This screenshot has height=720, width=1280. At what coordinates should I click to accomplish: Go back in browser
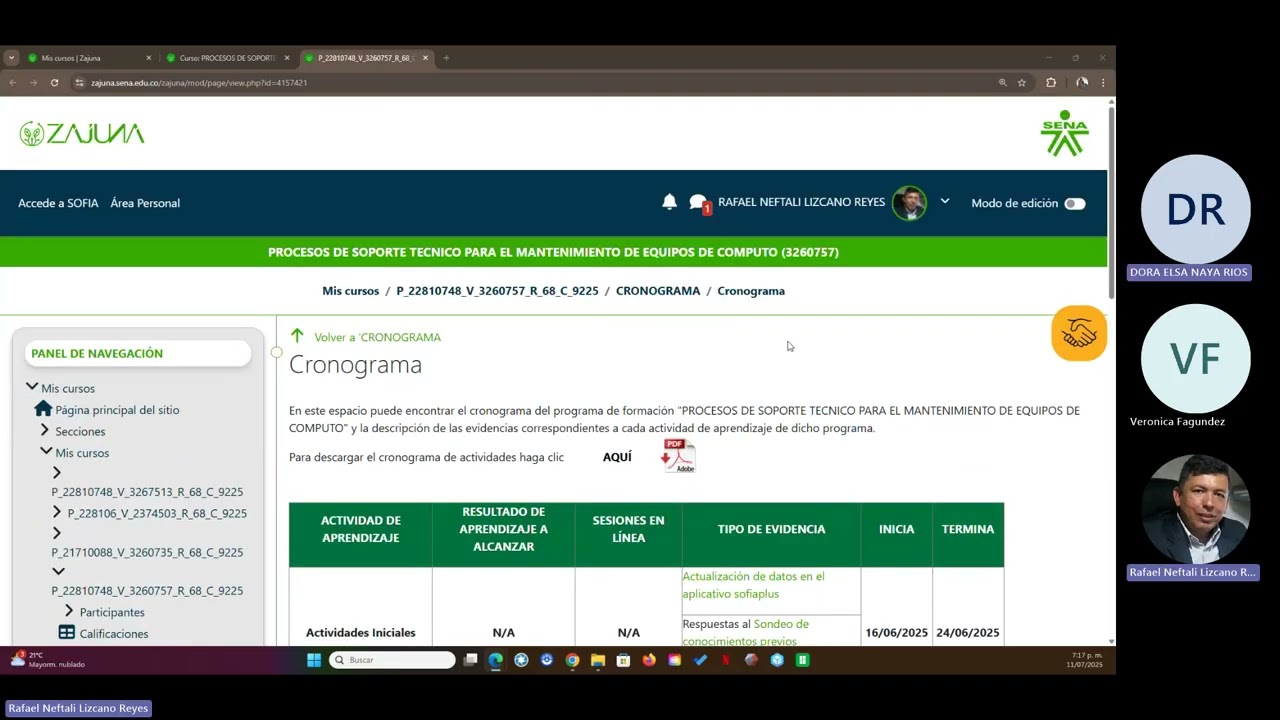coord(12,83)
